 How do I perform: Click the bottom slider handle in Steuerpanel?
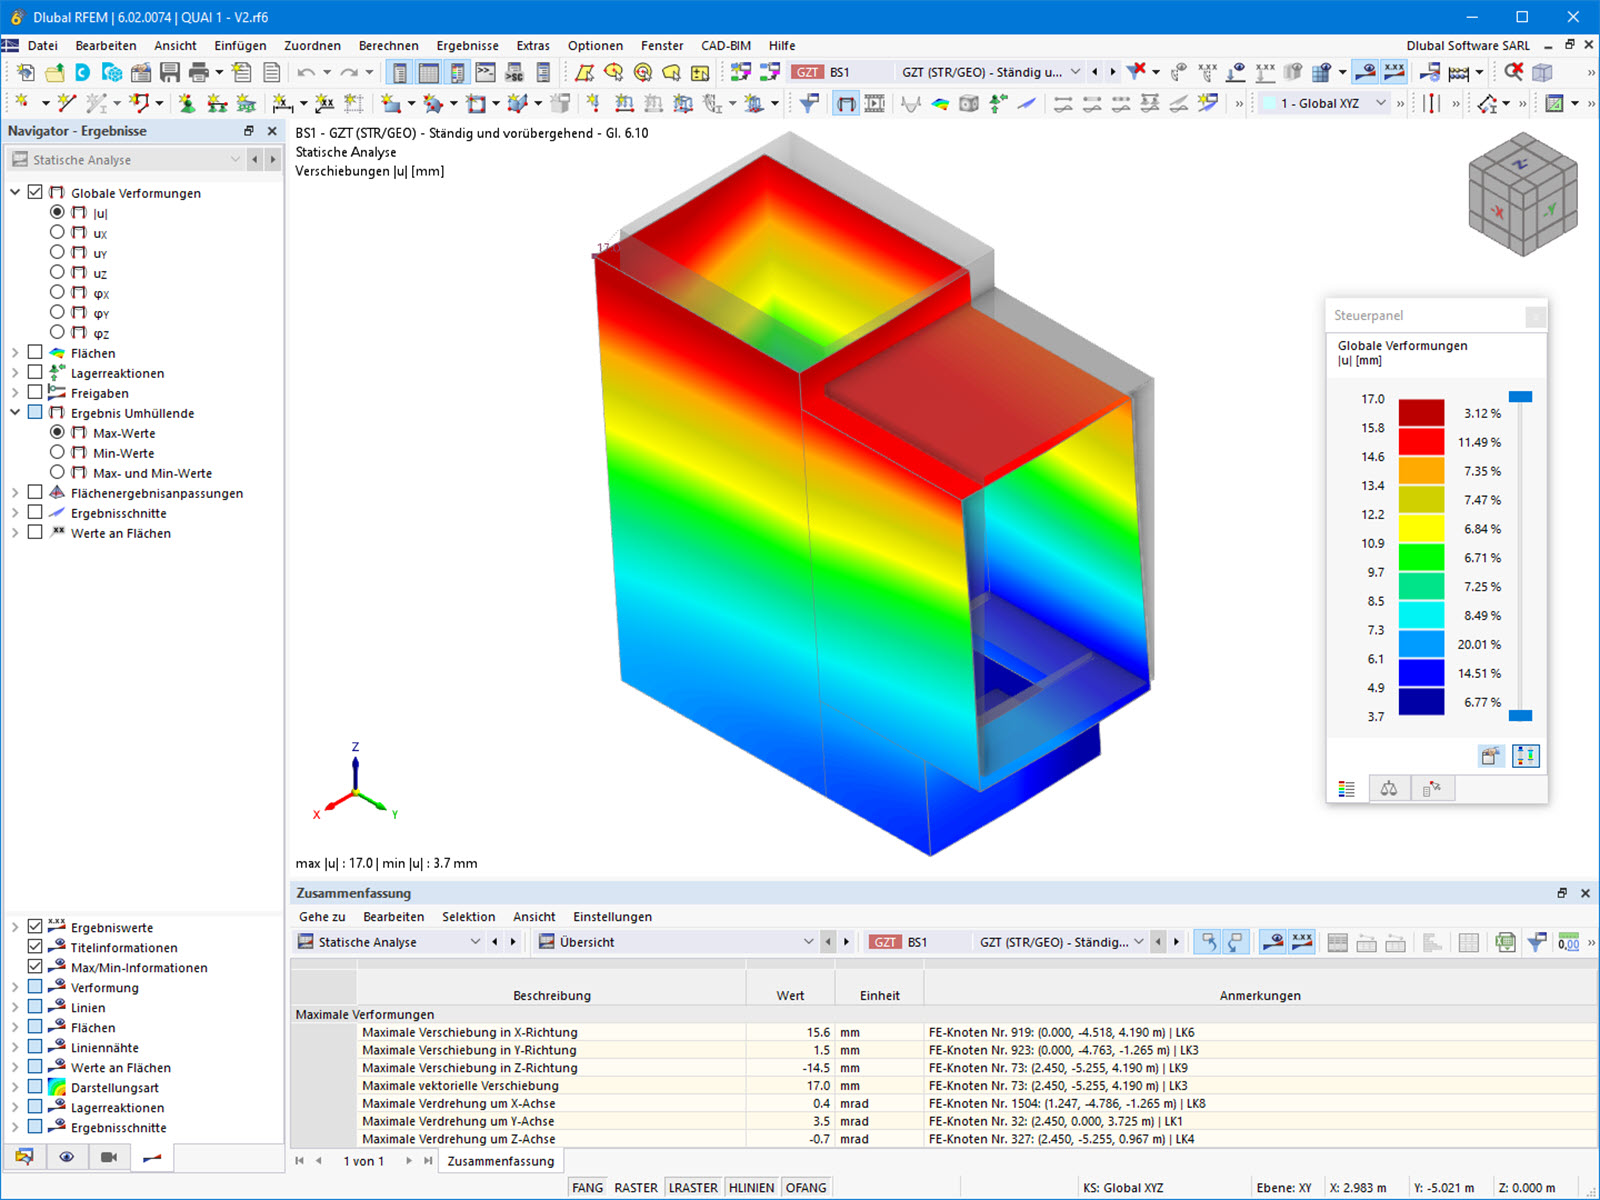click(1520, 715)
